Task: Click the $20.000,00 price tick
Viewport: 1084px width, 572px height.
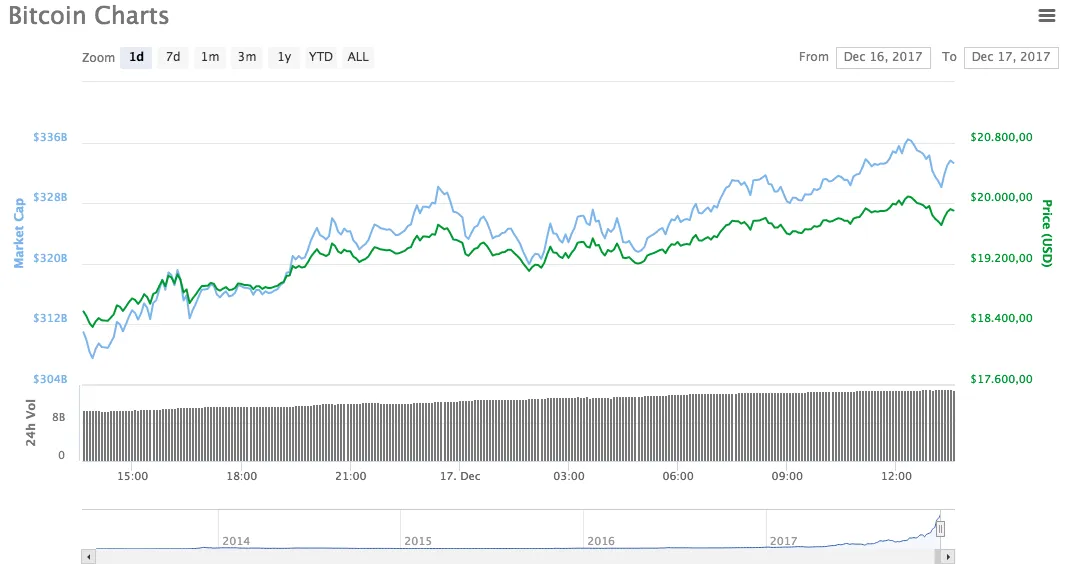Action: [1001, 197]
